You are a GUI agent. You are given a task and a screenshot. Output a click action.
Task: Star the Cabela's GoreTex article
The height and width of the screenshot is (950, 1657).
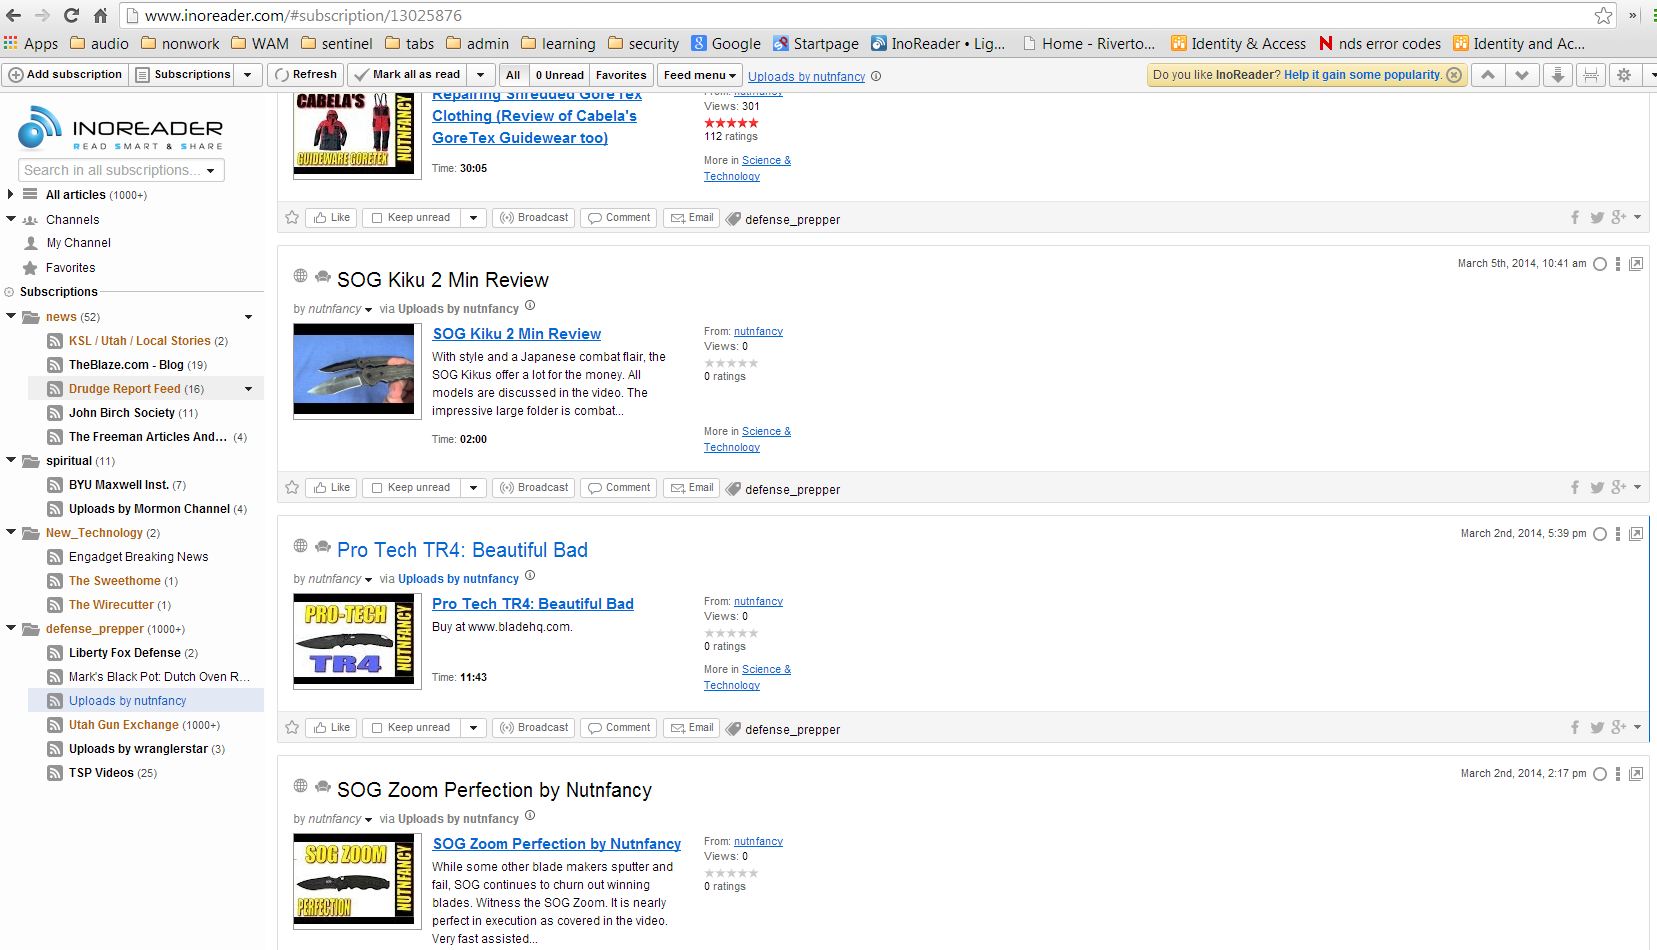tap(292, 217)
